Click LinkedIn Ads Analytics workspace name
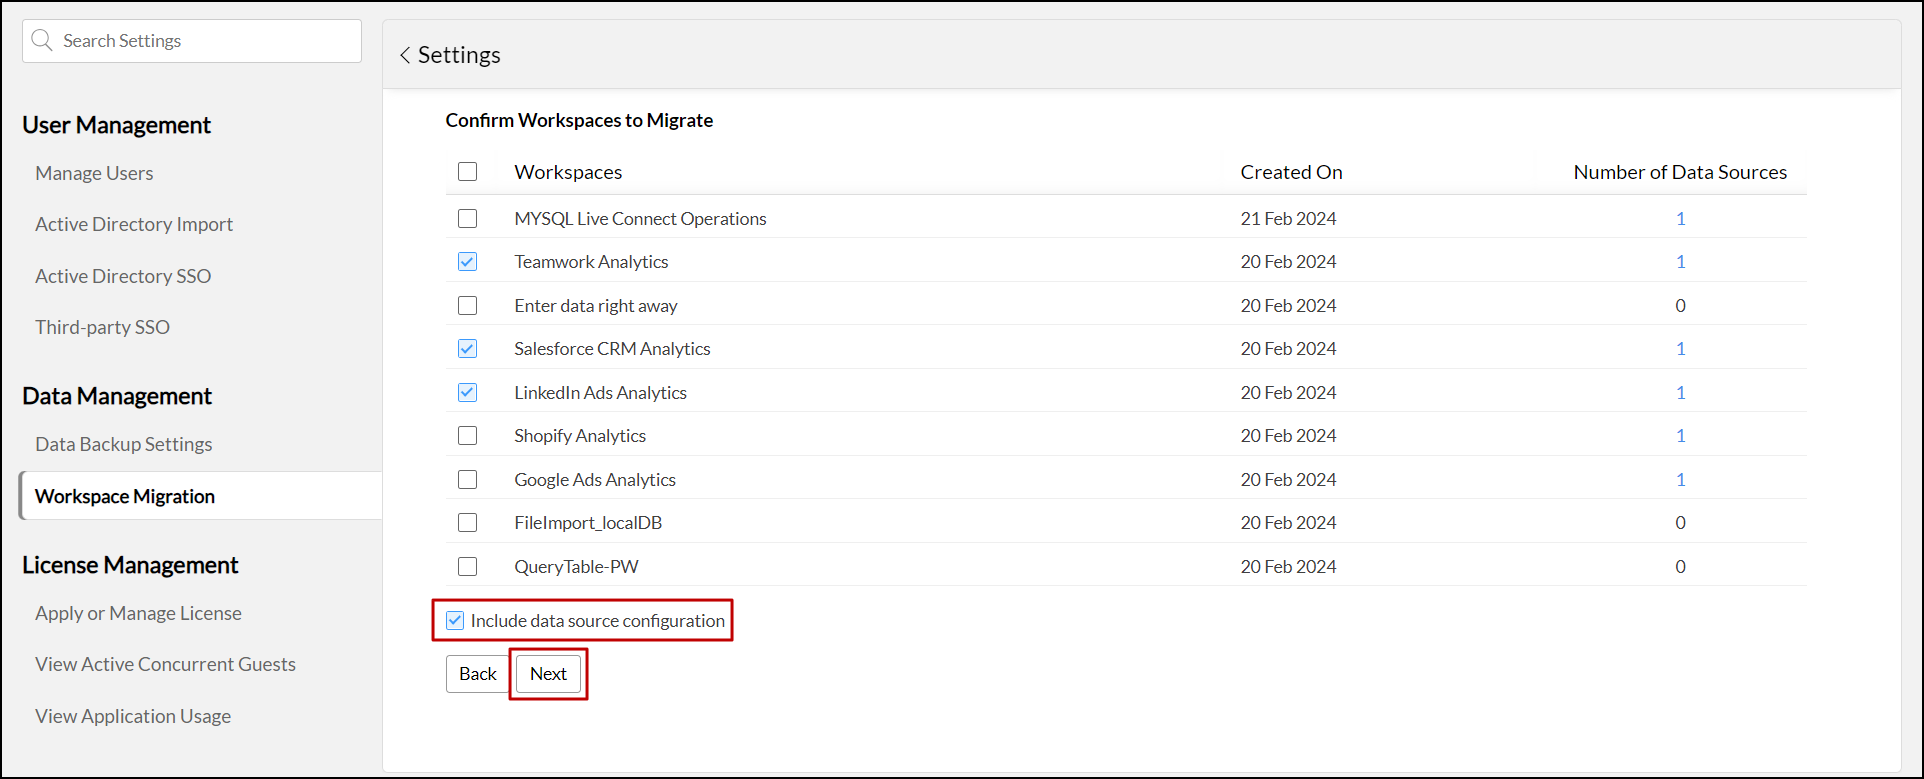This screenshot has height=779, width=1924. coord(600,392)
